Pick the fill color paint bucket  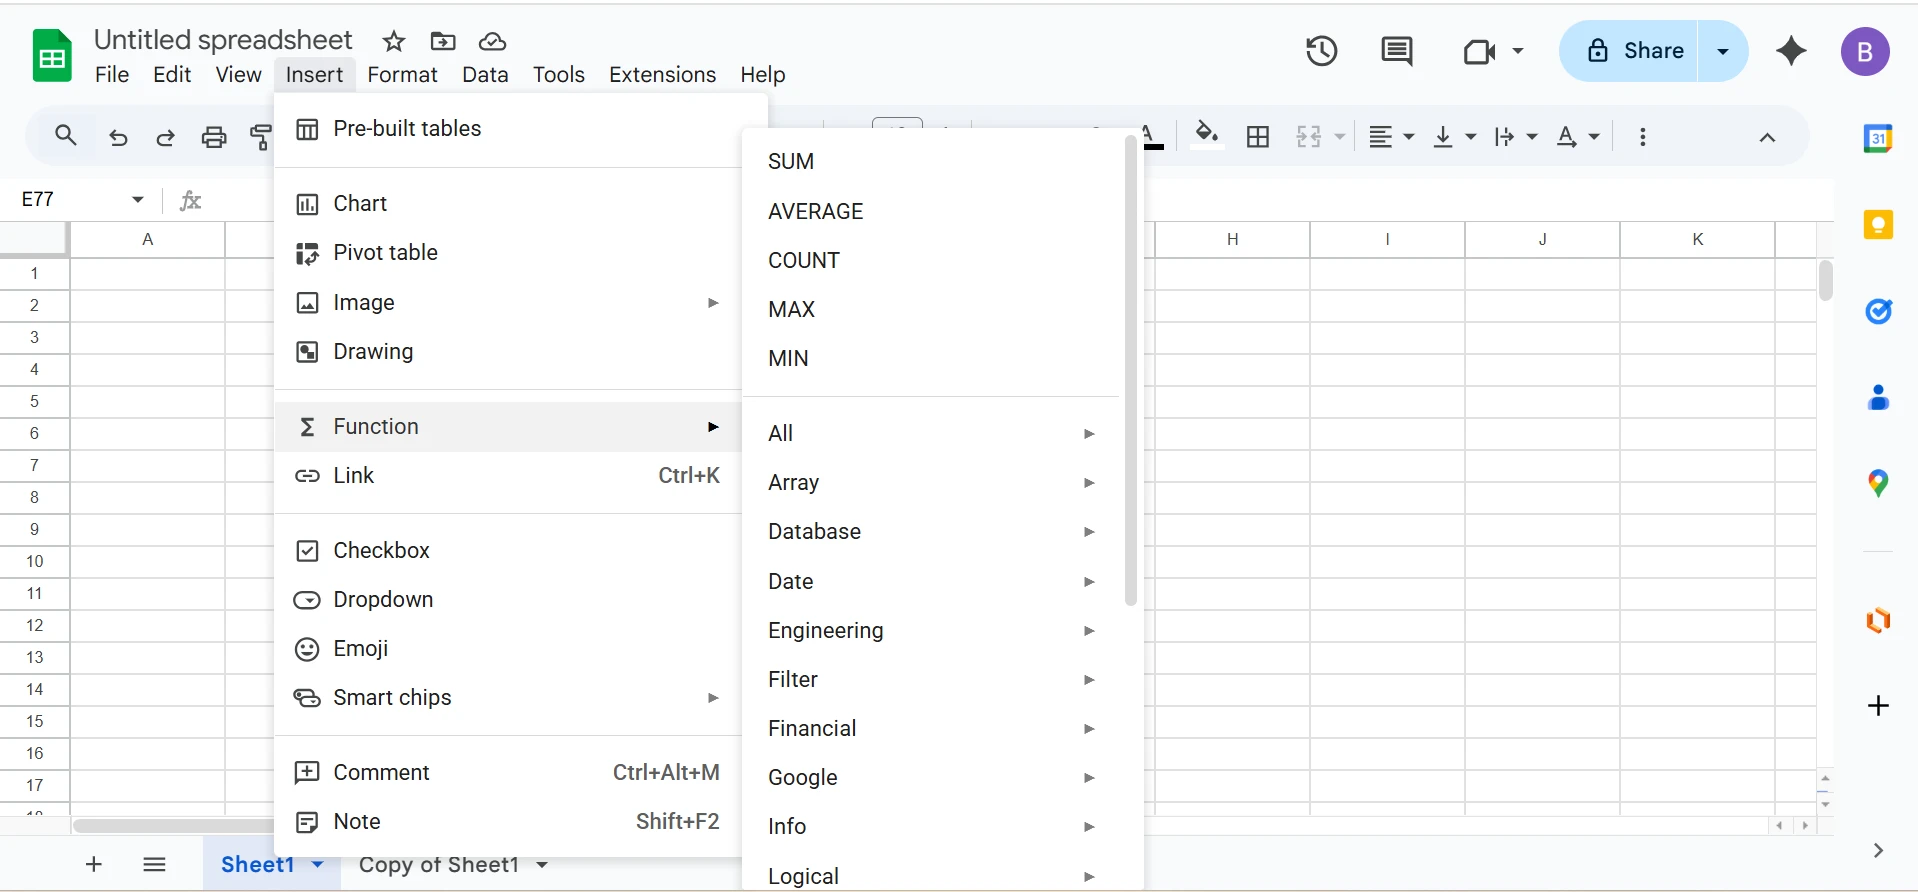[1206, 135]
